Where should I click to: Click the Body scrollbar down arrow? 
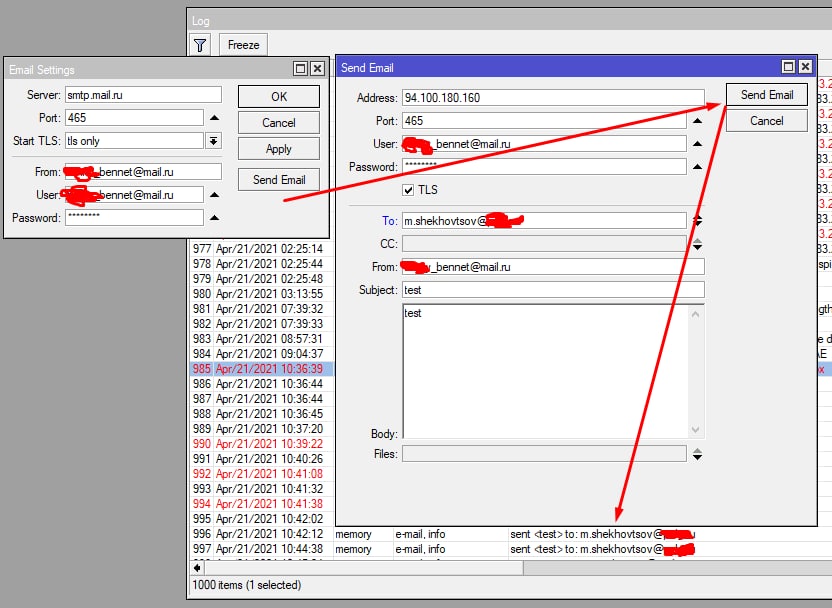click(x=696, y=430)
